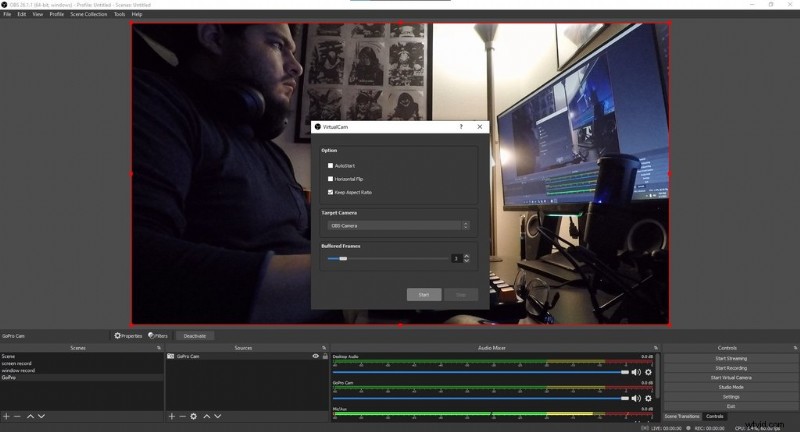800x432 pixels.
Task: Open the File menu
Action: coord(7,14)
